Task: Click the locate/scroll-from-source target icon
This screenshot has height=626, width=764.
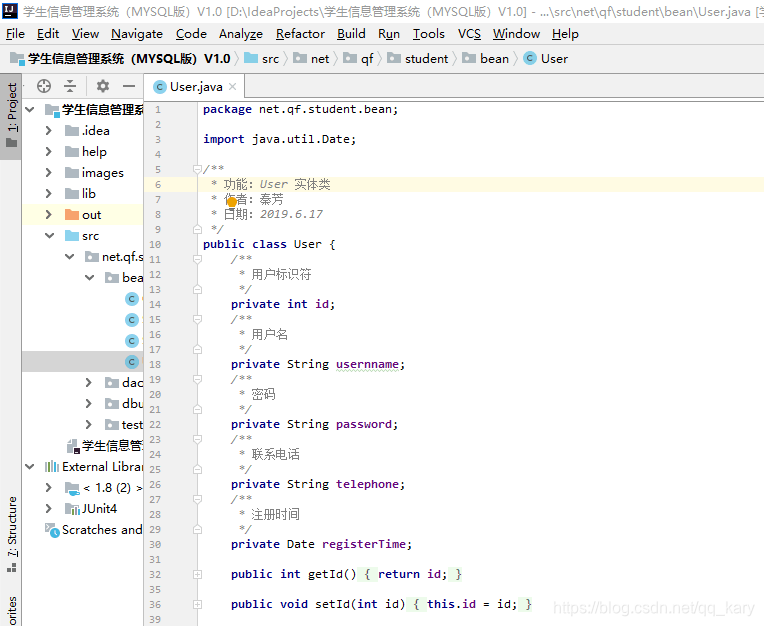Action: tap(44, 86)
